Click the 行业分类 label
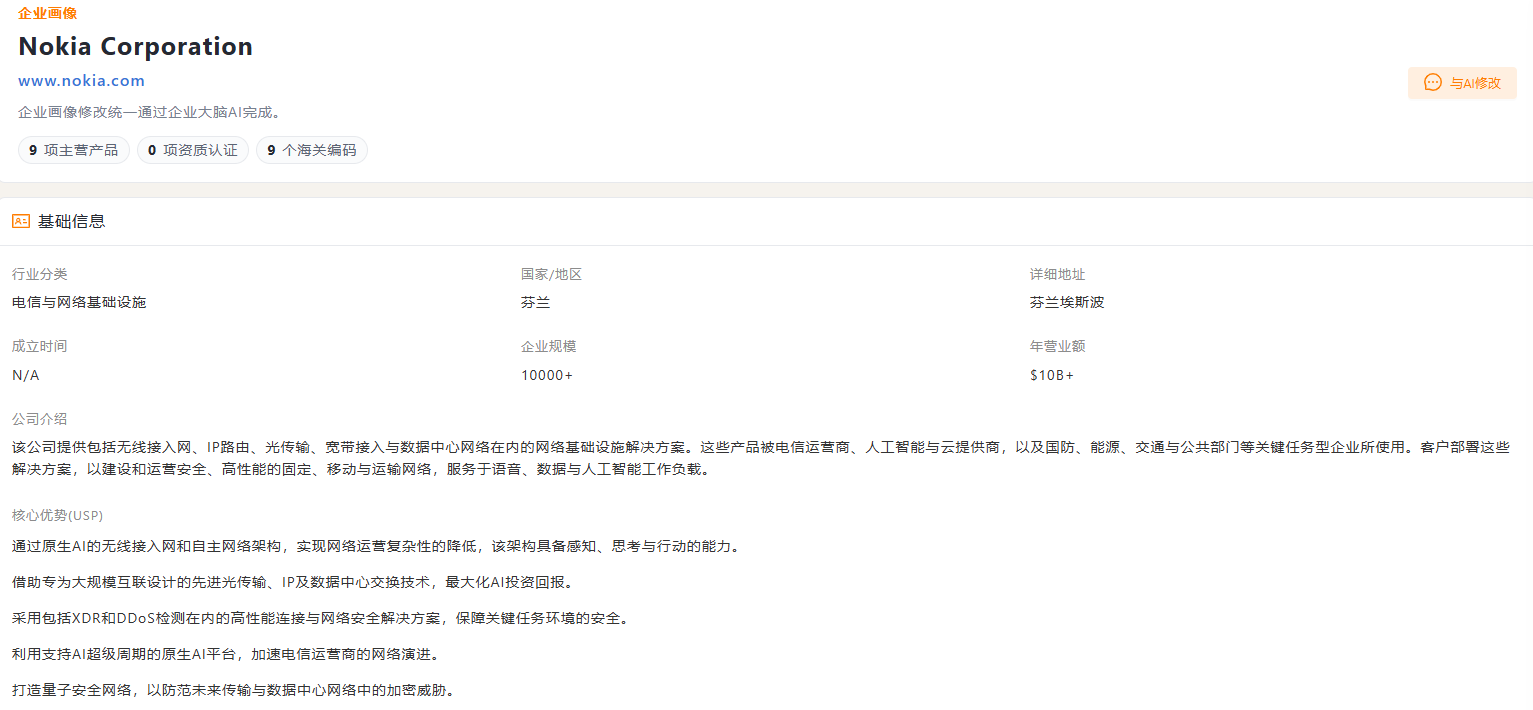This screenshot has width=1533, height=710. point(40,274)
